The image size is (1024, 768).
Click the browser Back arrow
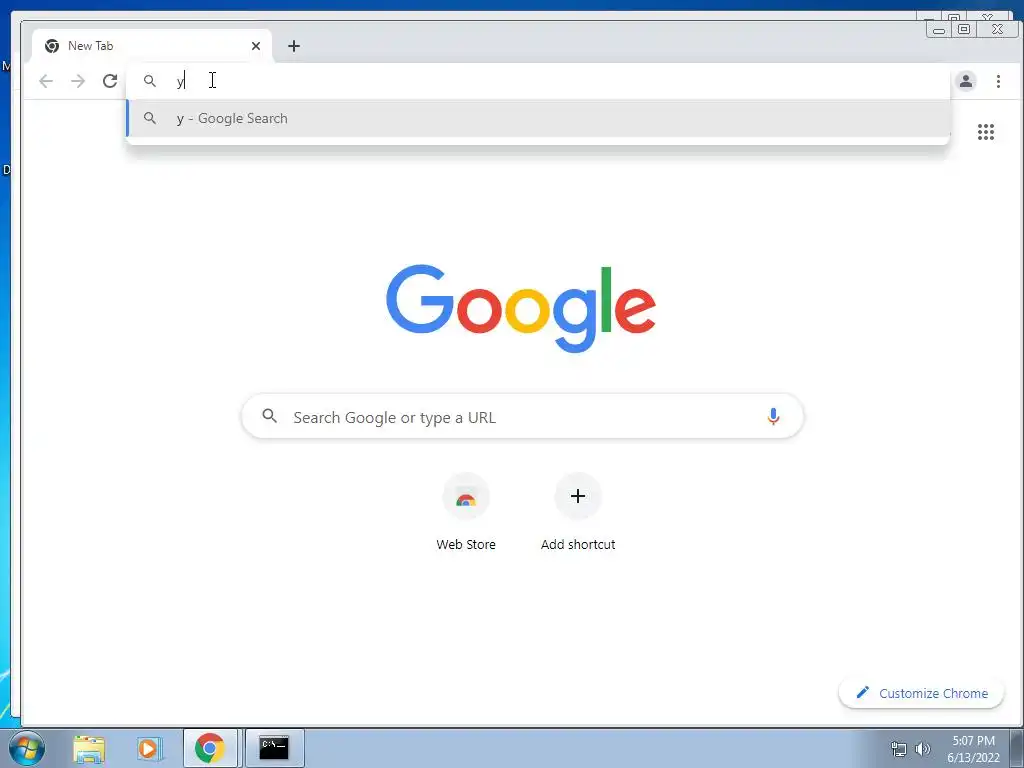(46, 81)
